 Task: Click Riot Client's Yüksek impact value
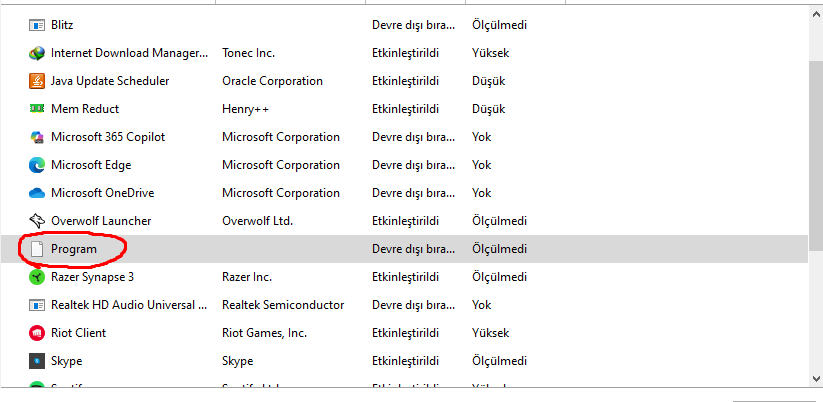(x=490, y=333)
